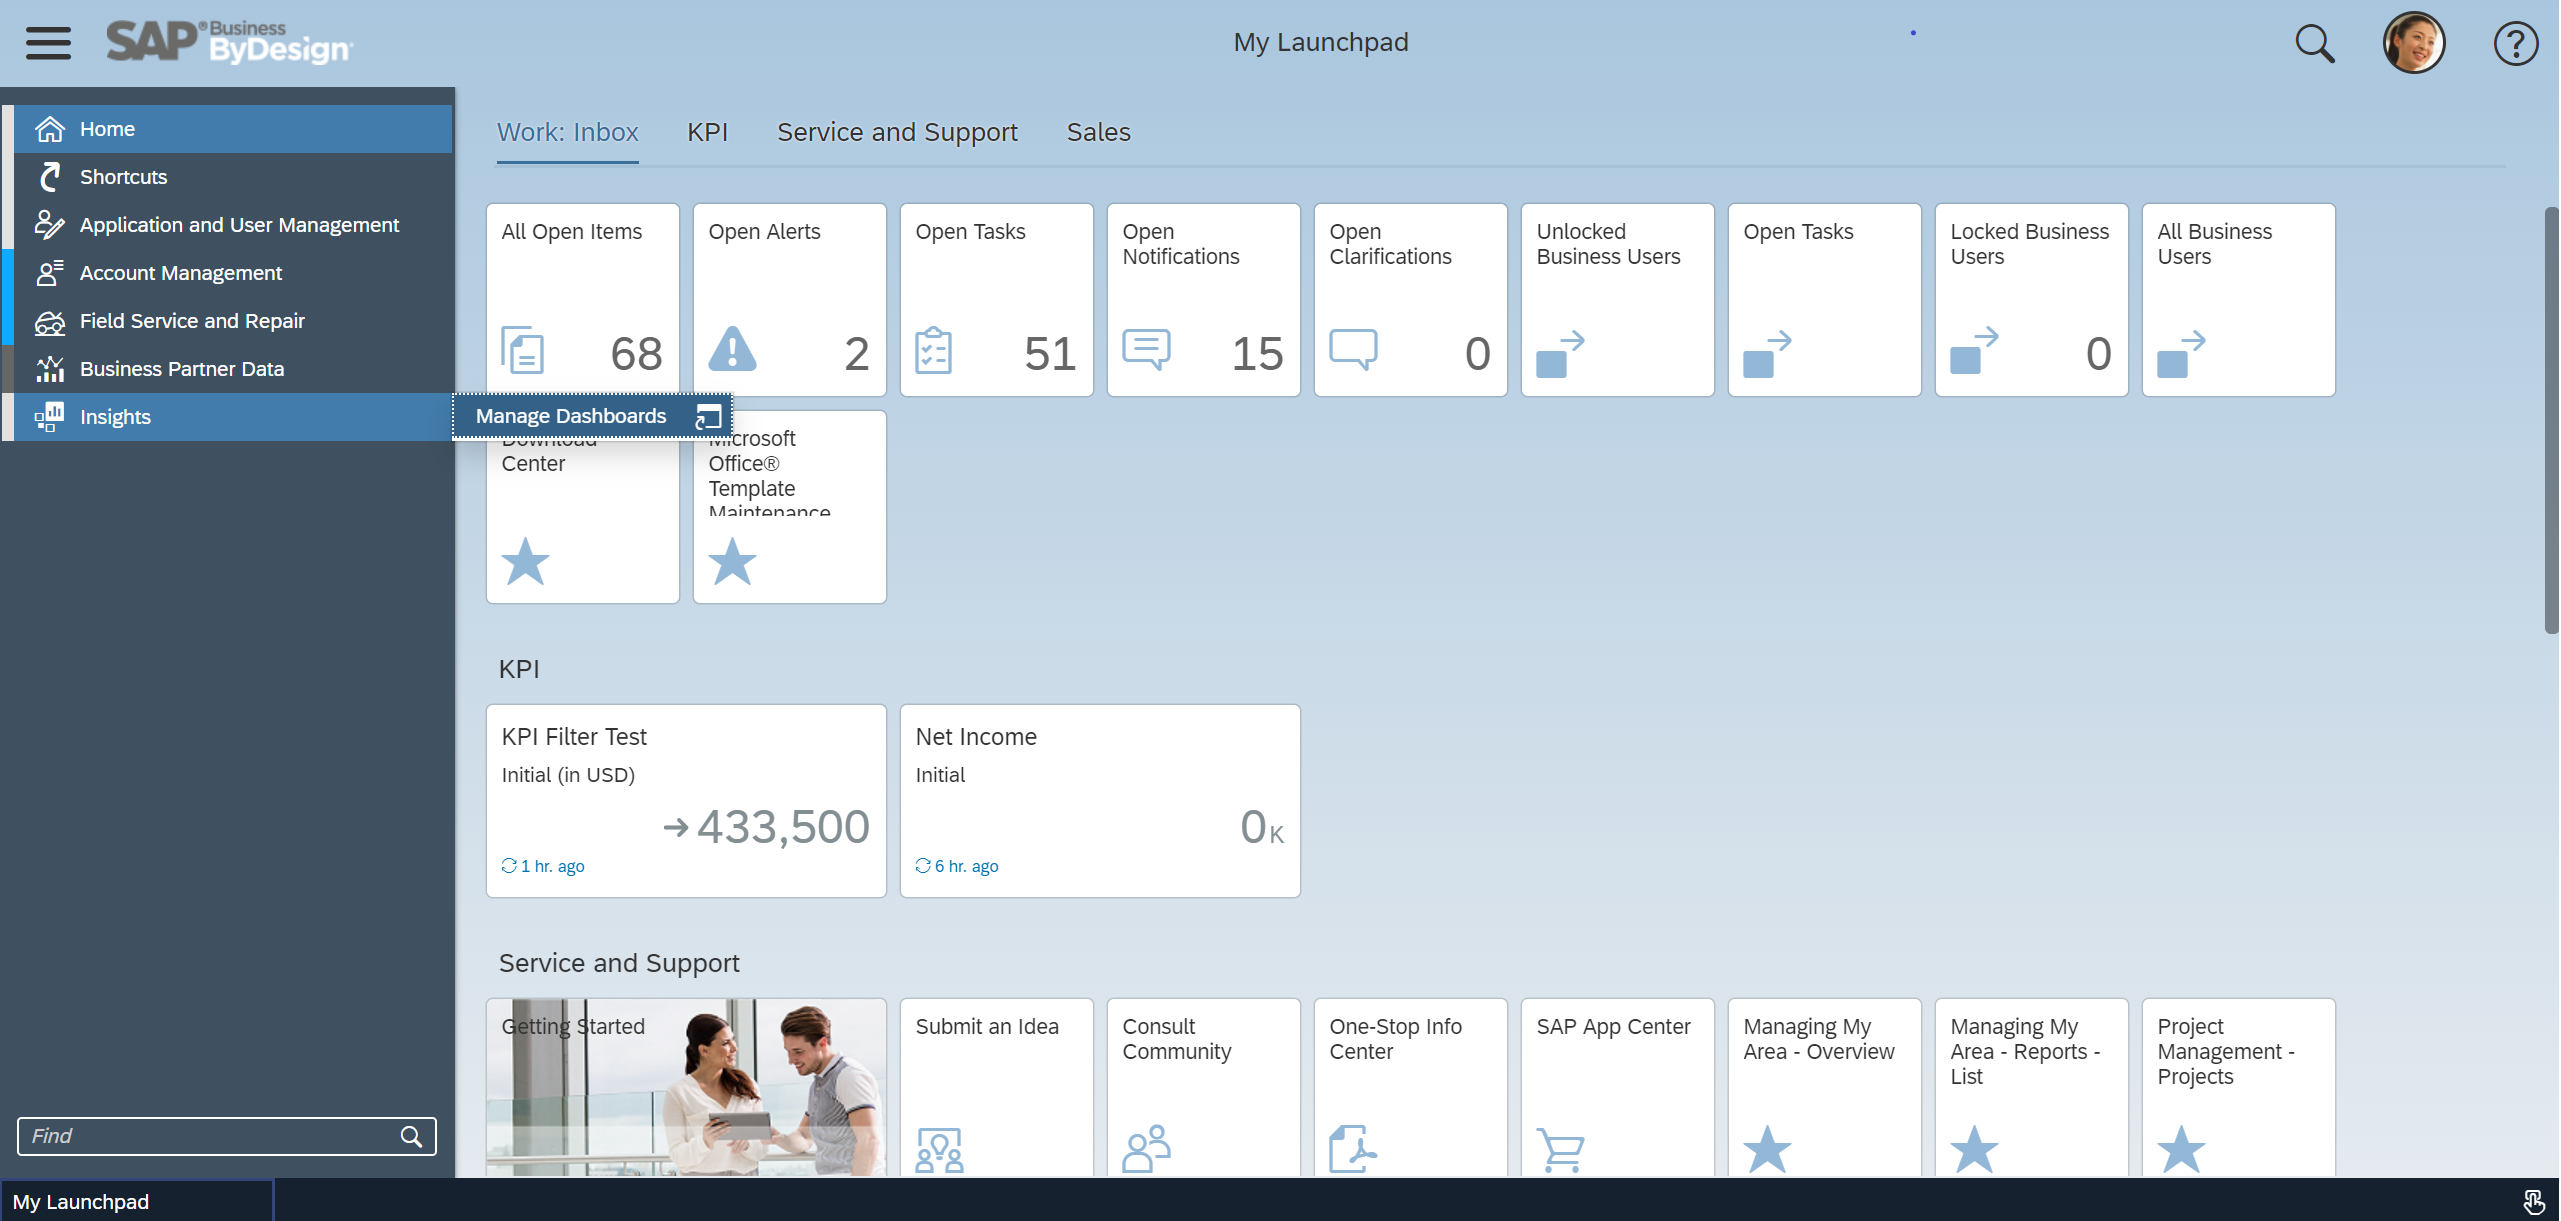Image resolution: width=2561 pixels, height=1221 pixels.
Task: Select the Work: Inbox tab
Action: click(x=567, y=132)
